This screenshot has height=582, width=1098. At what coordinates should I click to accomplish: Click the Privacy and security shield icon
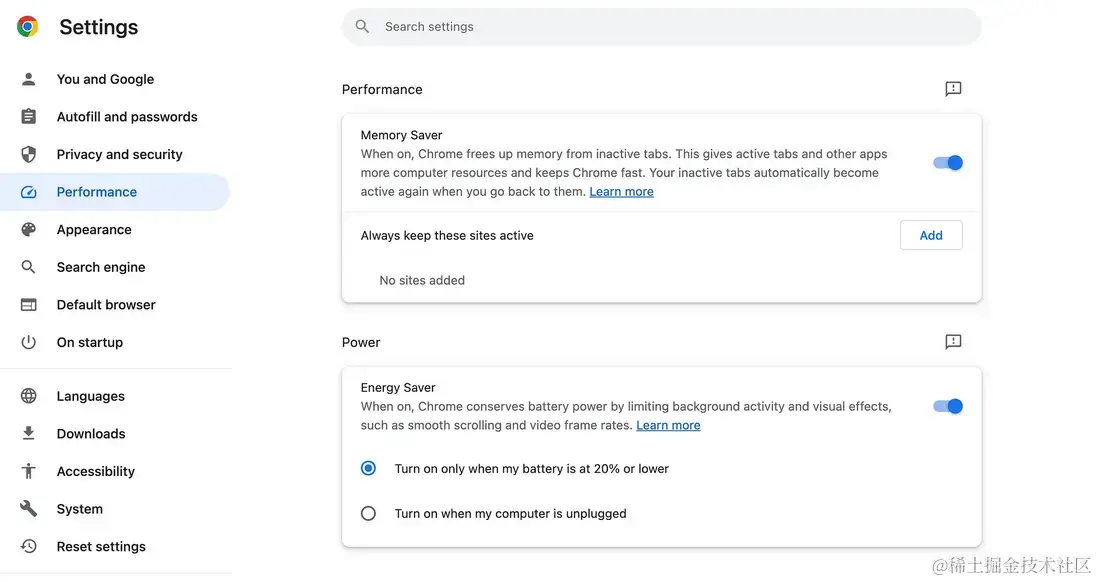click(x=28, y=154)
